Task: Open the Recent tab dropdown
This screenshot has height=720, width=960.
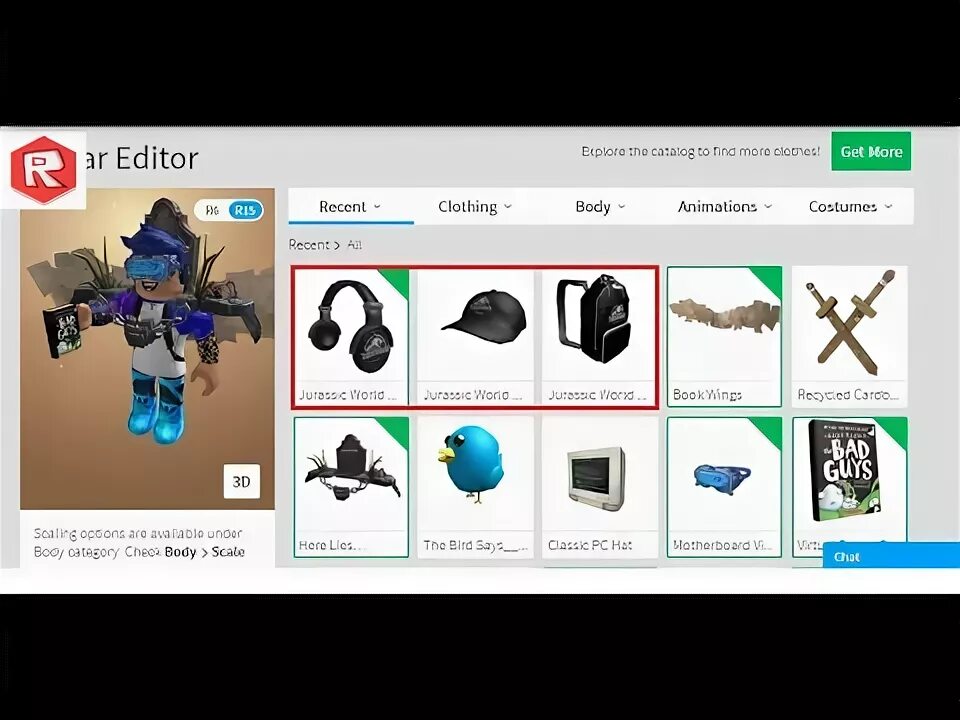Action: [350, 207]
